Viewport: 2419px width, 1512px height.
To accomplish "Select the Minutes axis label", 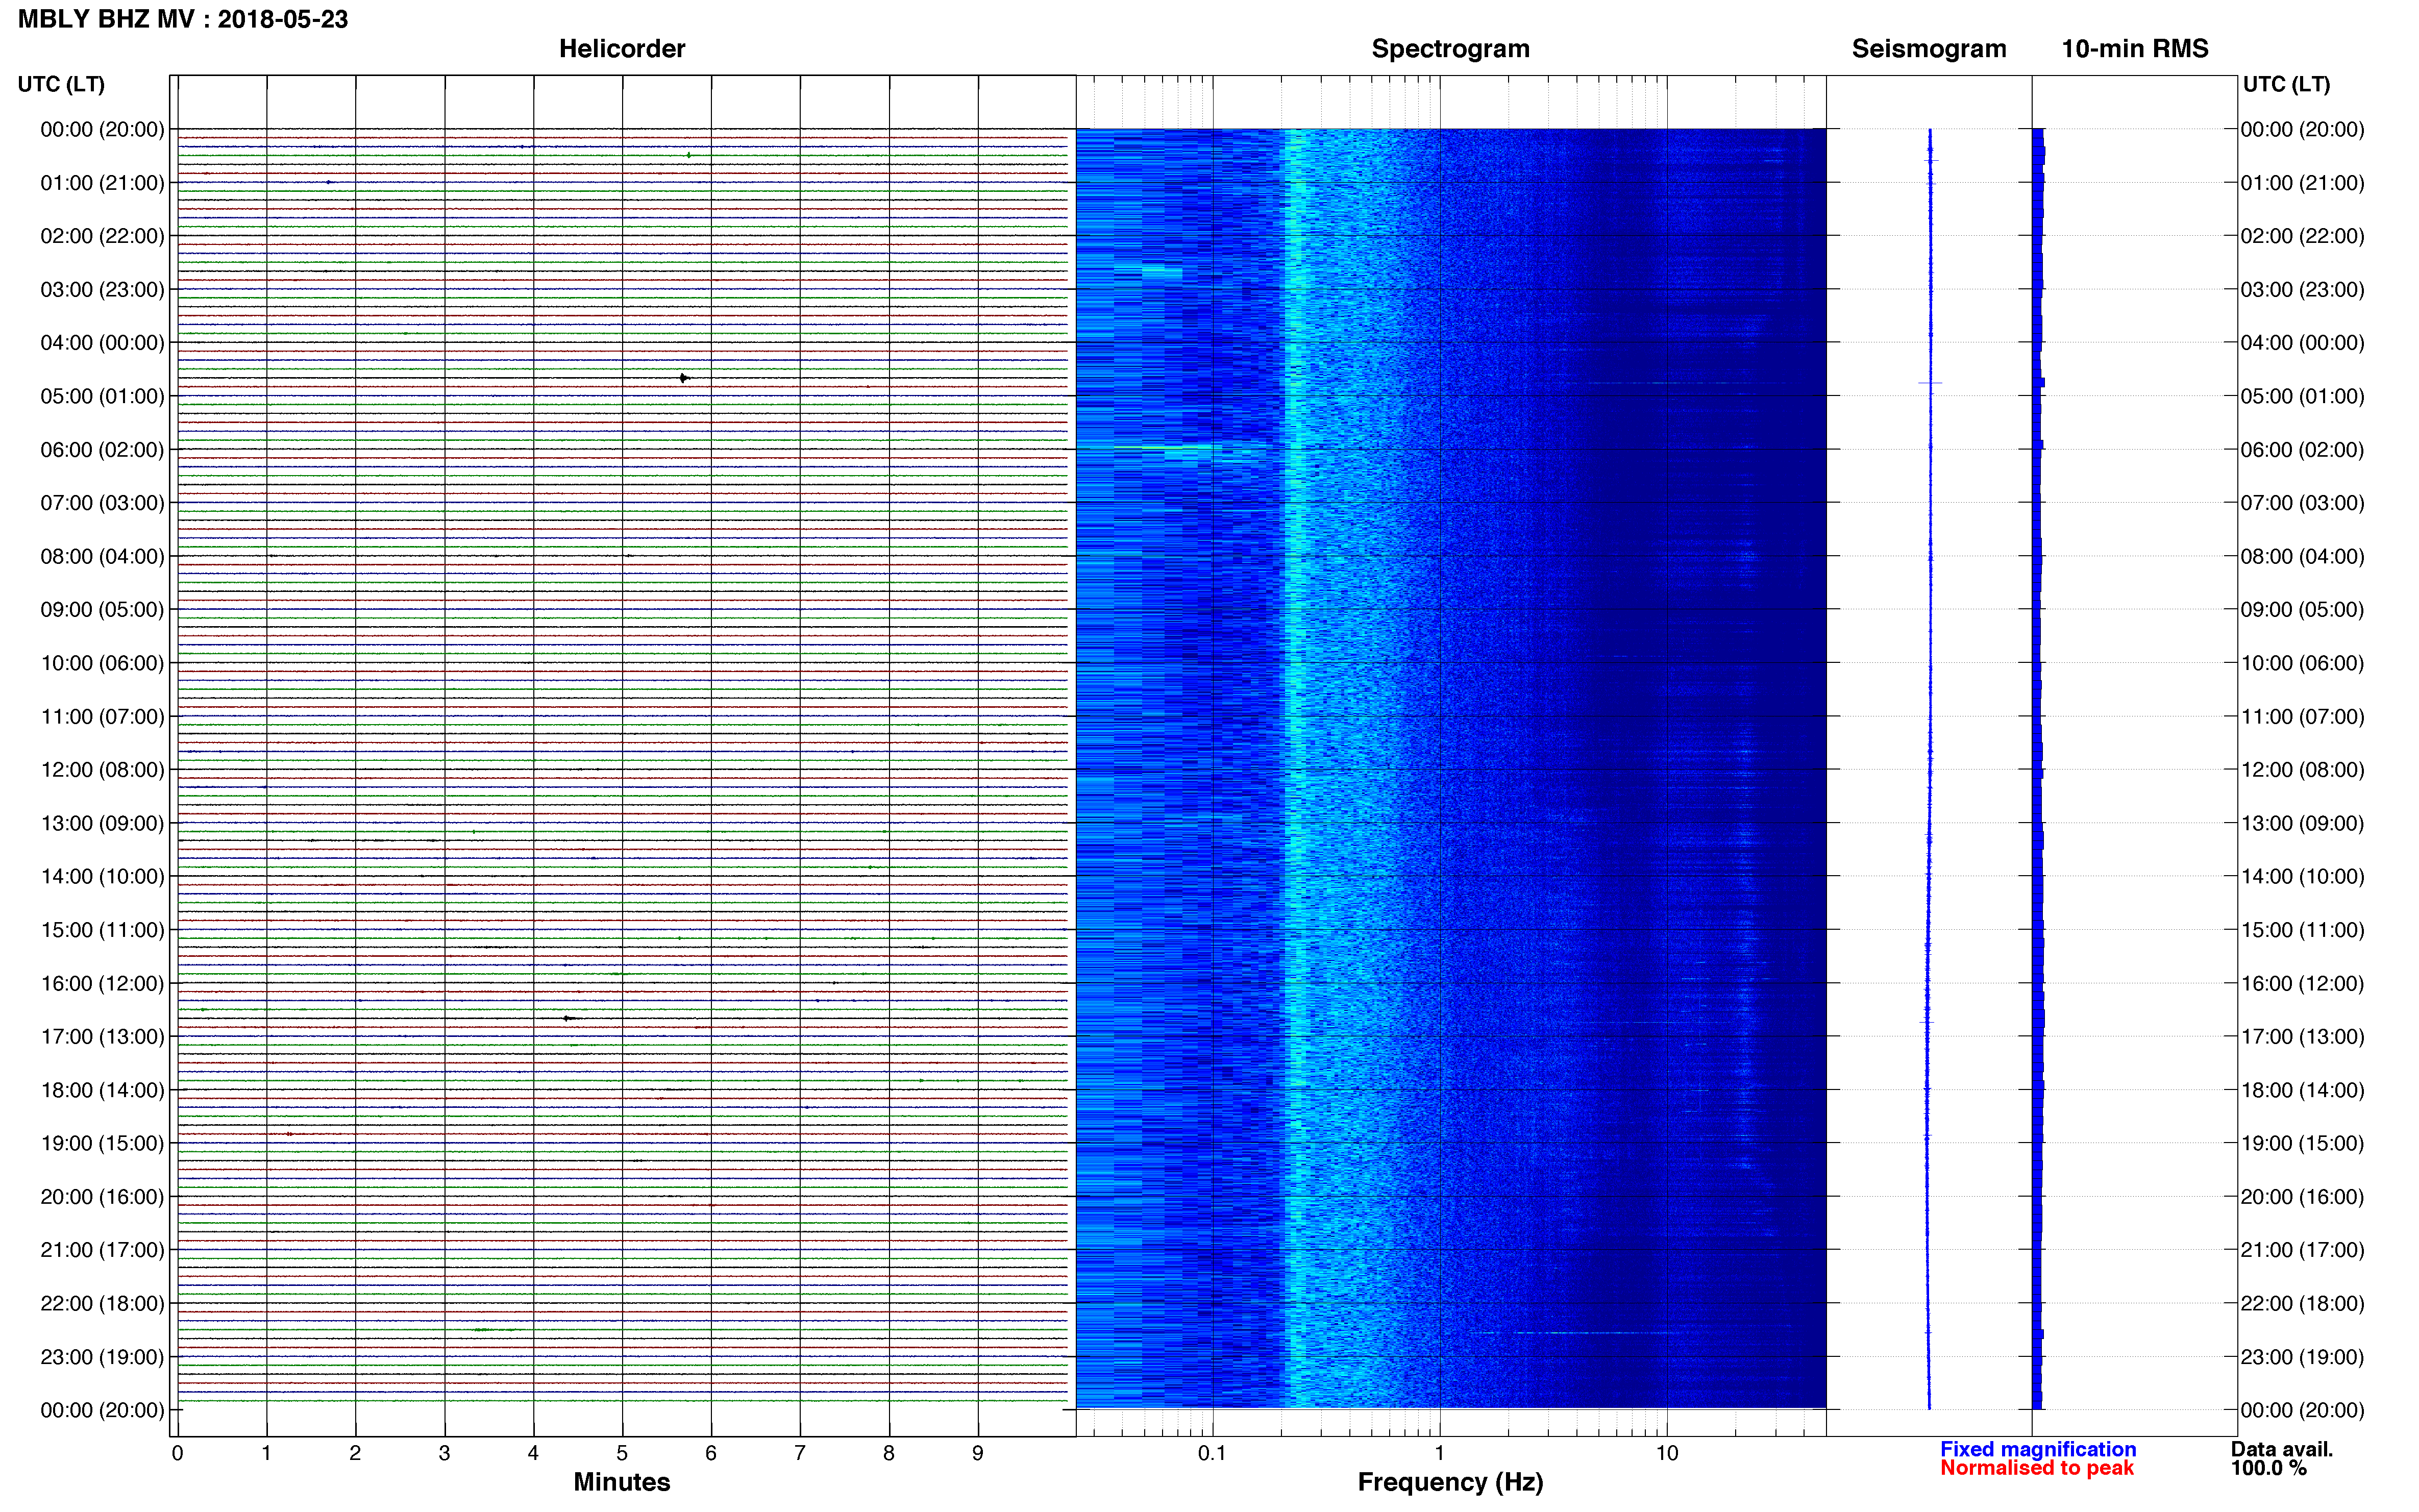I will click(621, 1482).
